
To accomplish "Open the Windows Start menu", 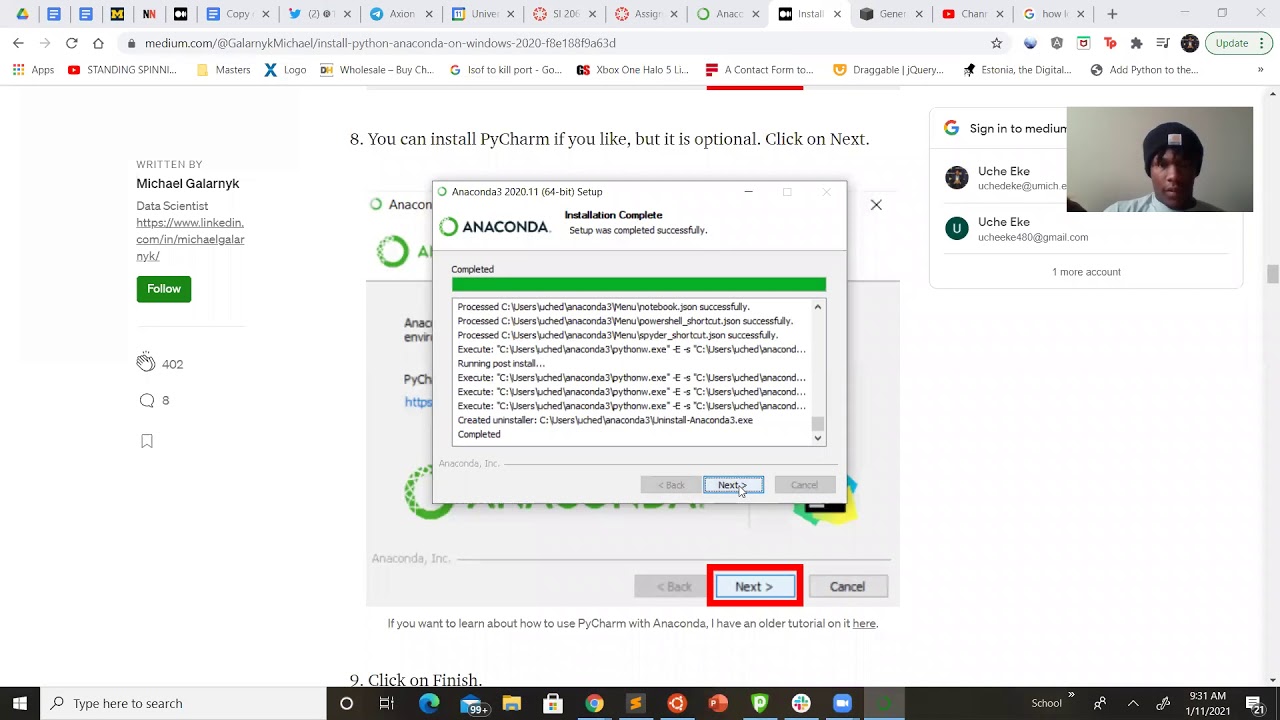I will 20,703.
